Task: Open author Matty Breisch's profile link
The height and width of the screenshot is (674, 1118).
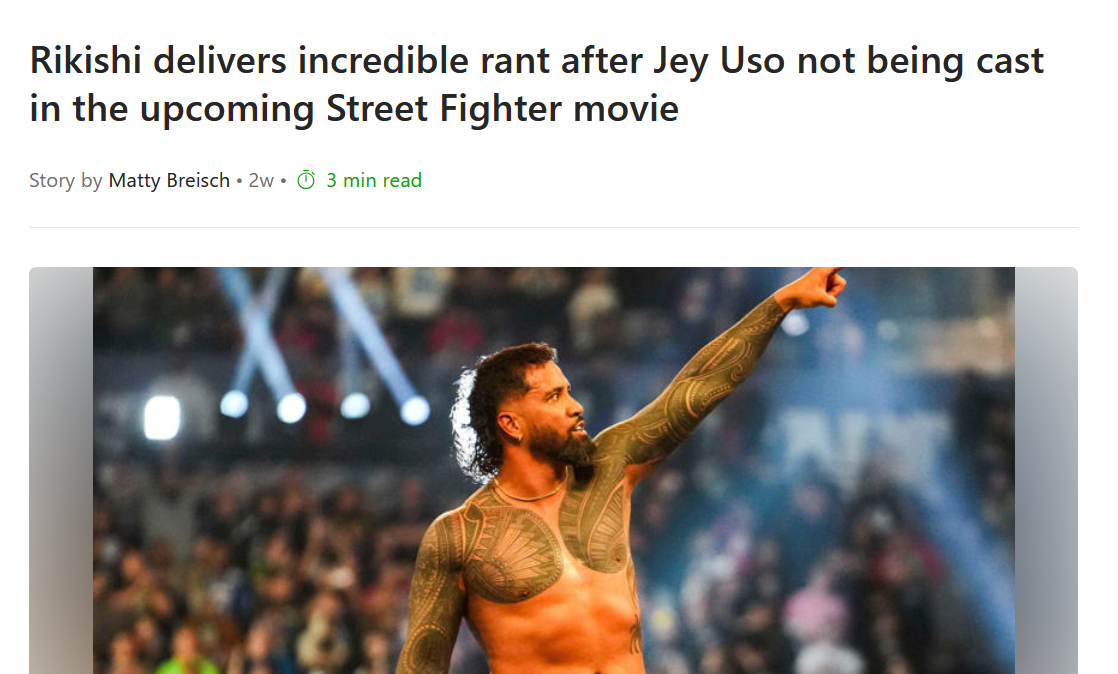Action: pyautogui.click(x=169, y=180)
